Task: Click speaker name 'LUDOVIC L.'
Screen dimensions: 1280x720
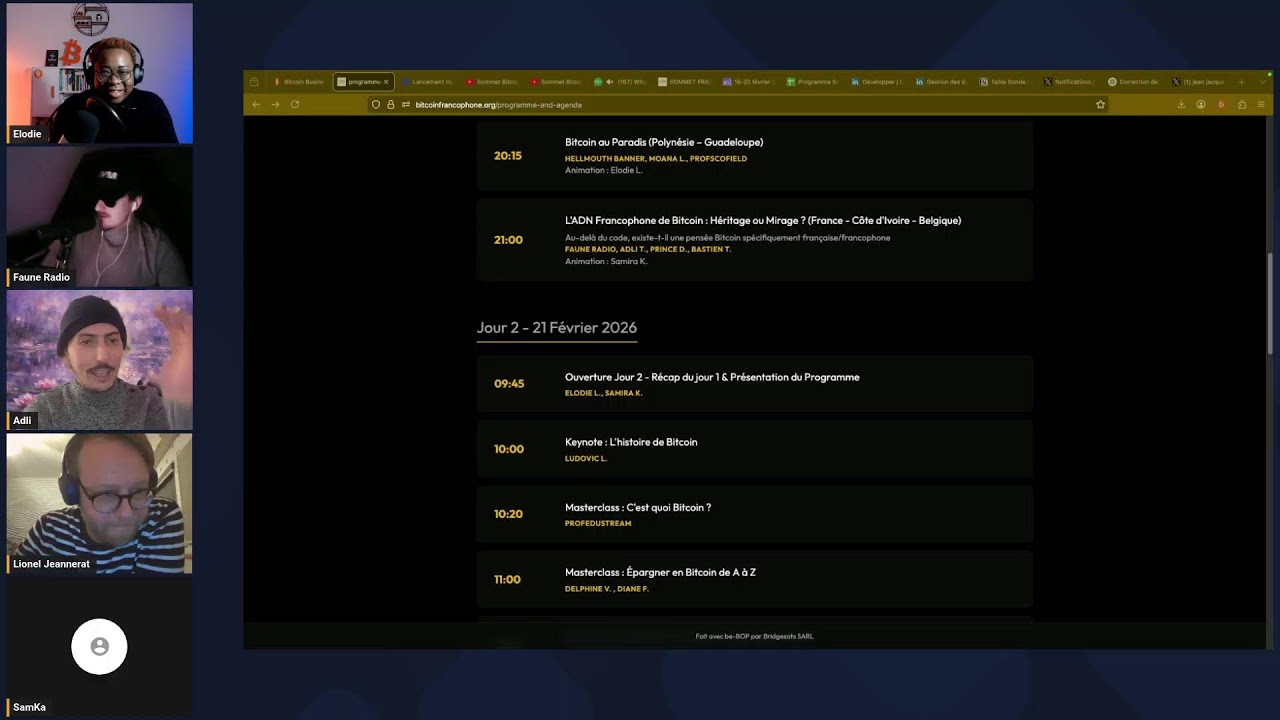Action: point(586,458)
